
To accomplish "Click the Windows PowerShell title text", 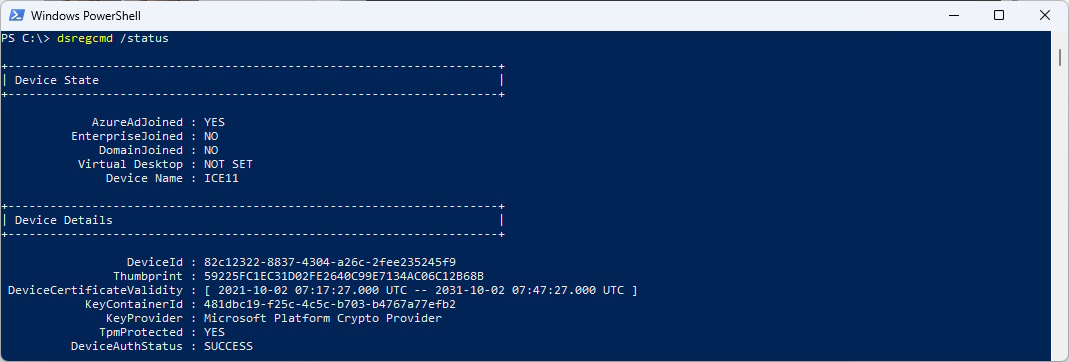I will pos(86,15).
